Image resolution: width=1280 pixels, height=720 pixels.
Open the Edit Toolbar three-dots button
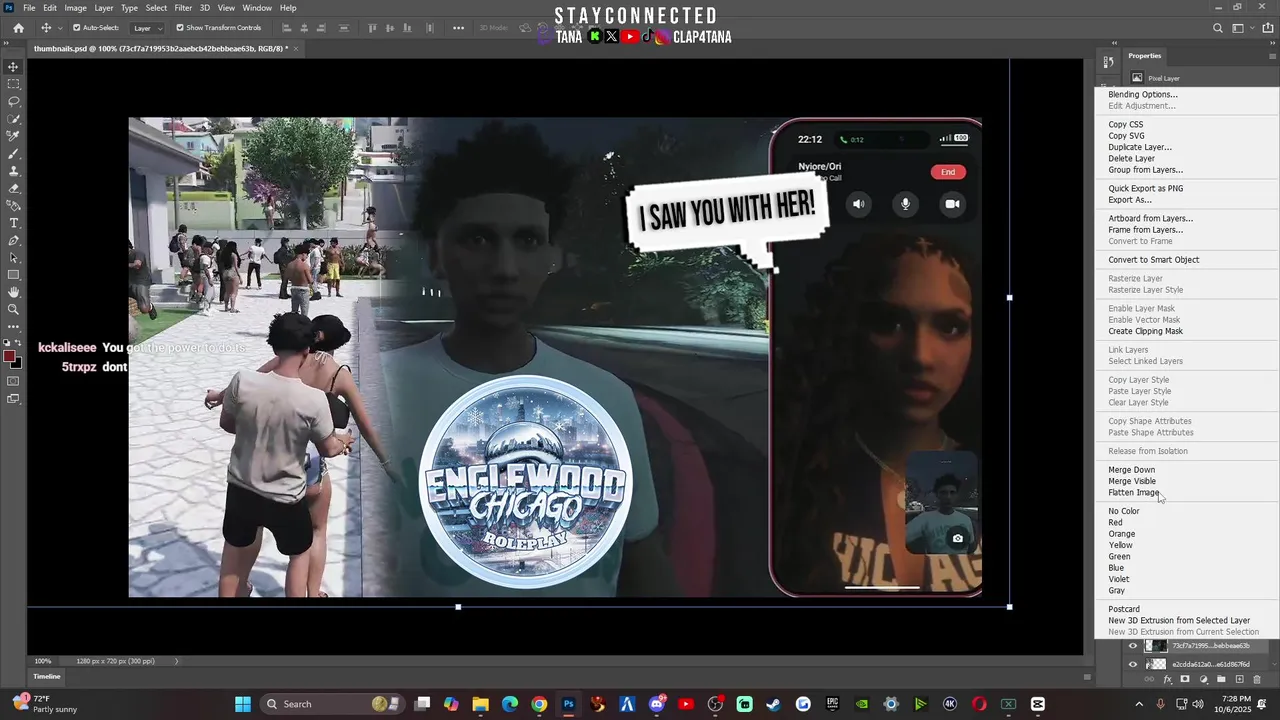[13, 326]
